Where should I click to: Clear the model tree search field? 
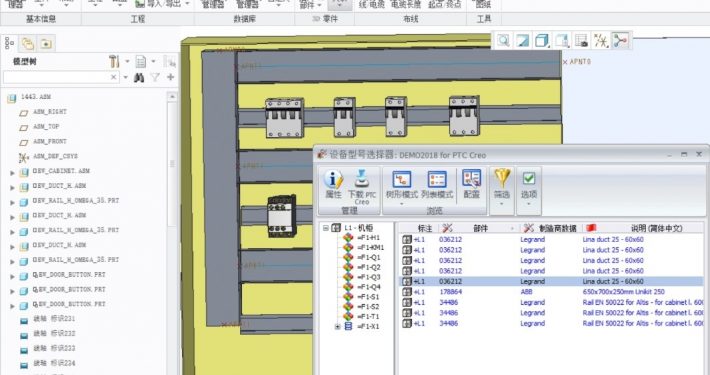pyautogui.click(x=114, y=77)
